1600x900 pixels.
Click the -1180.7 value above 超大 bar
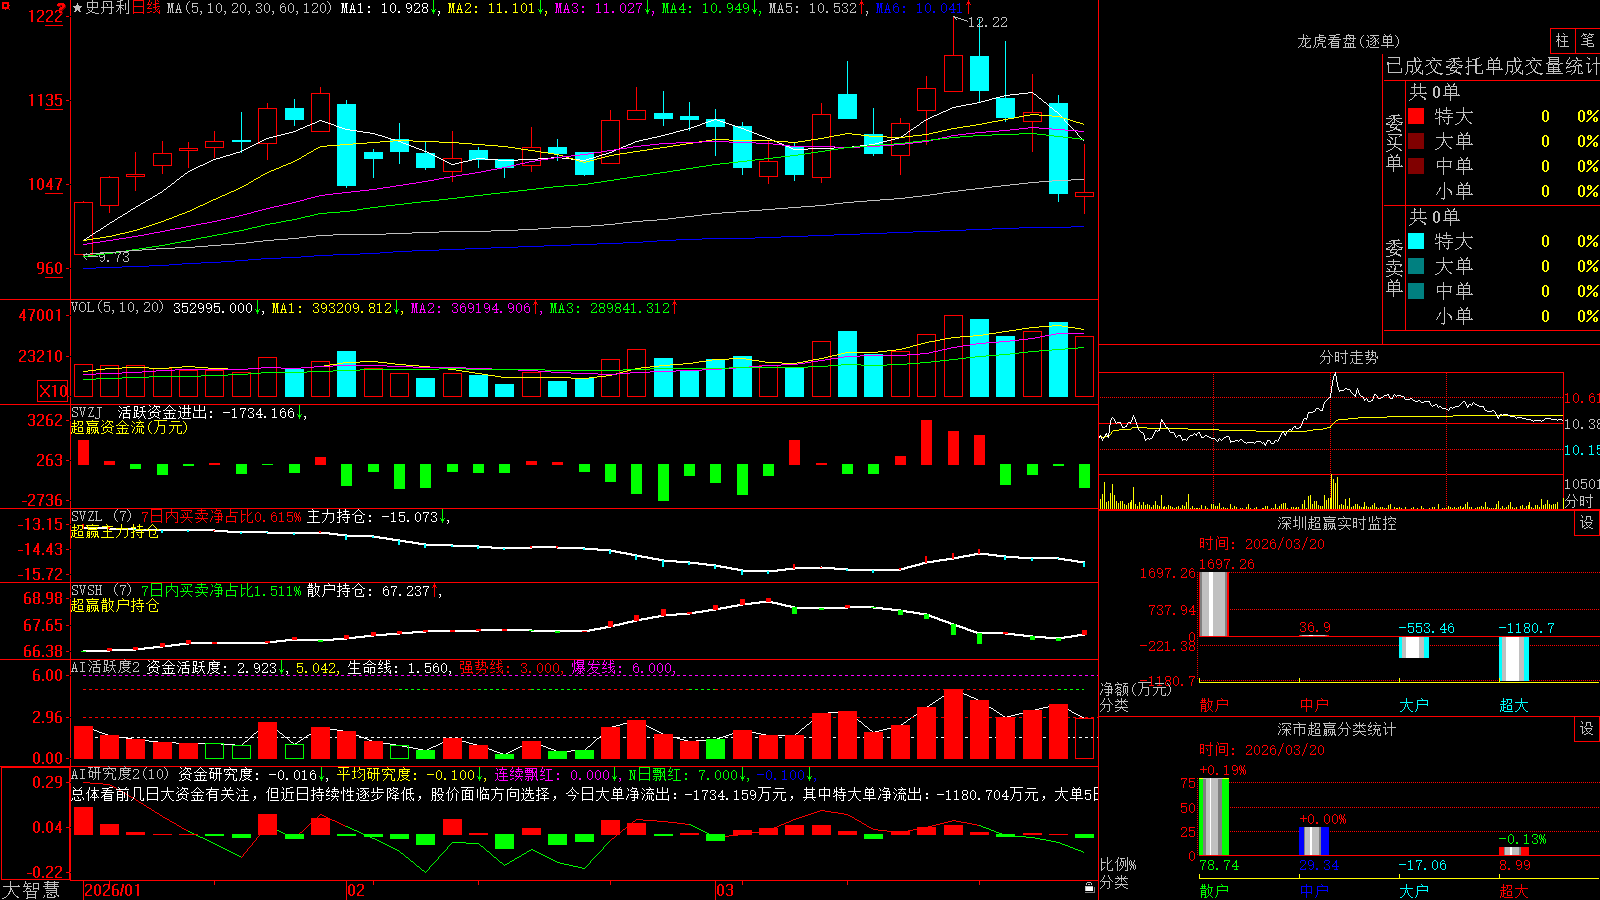pyautogui.click(x=1527, y=628)
